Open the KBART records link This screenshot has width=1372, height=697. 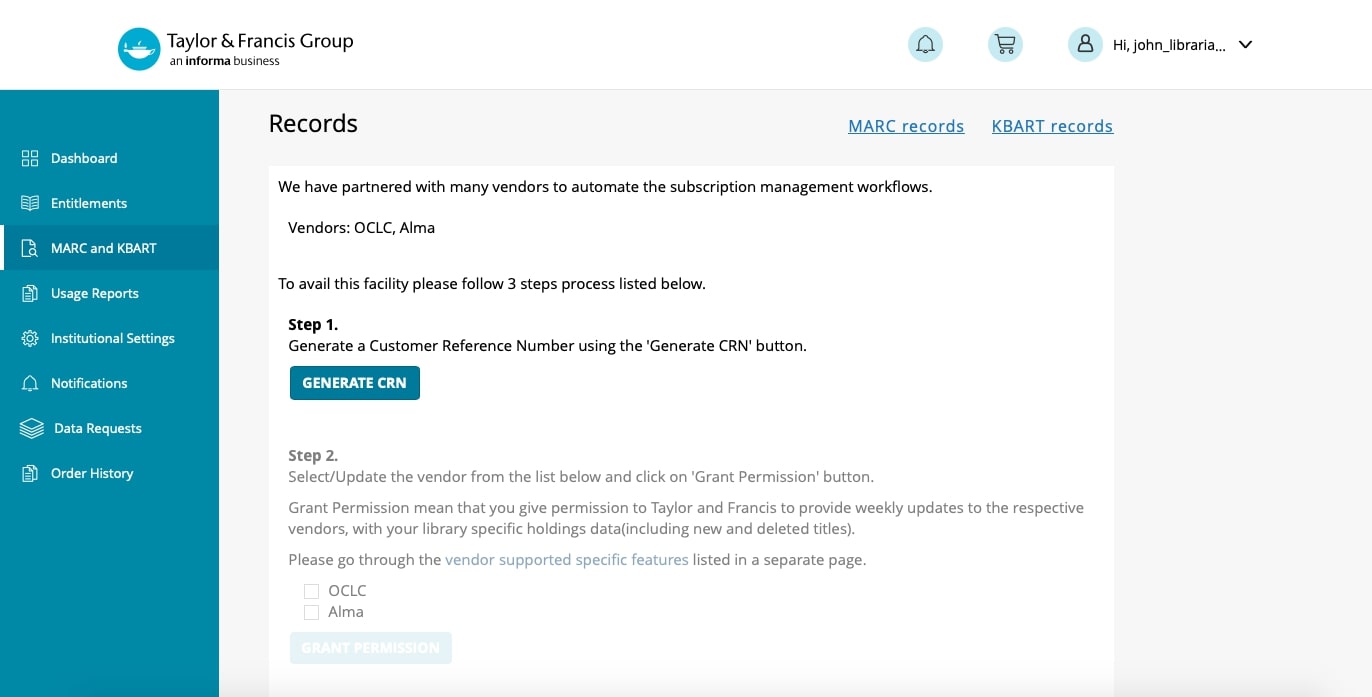pos(1052,126)
